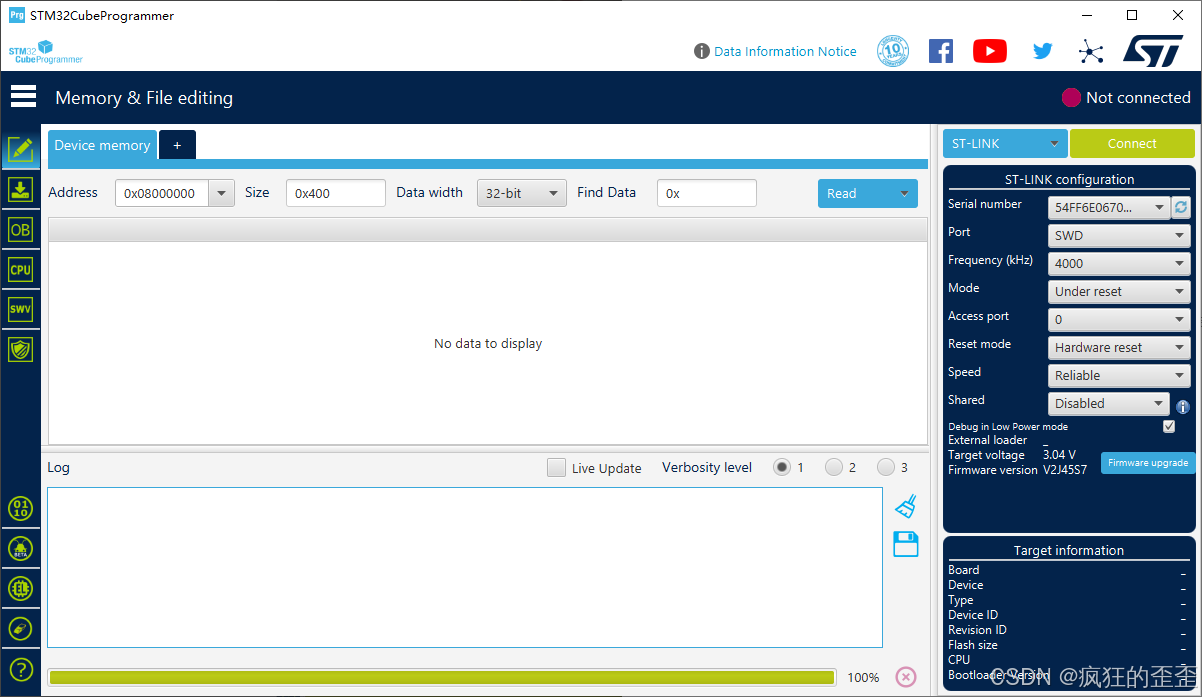Screen dimensions: 1202x697
Task: Open the sidebar icon above Help
Action: pyautogui.click(x=20, y=628)
